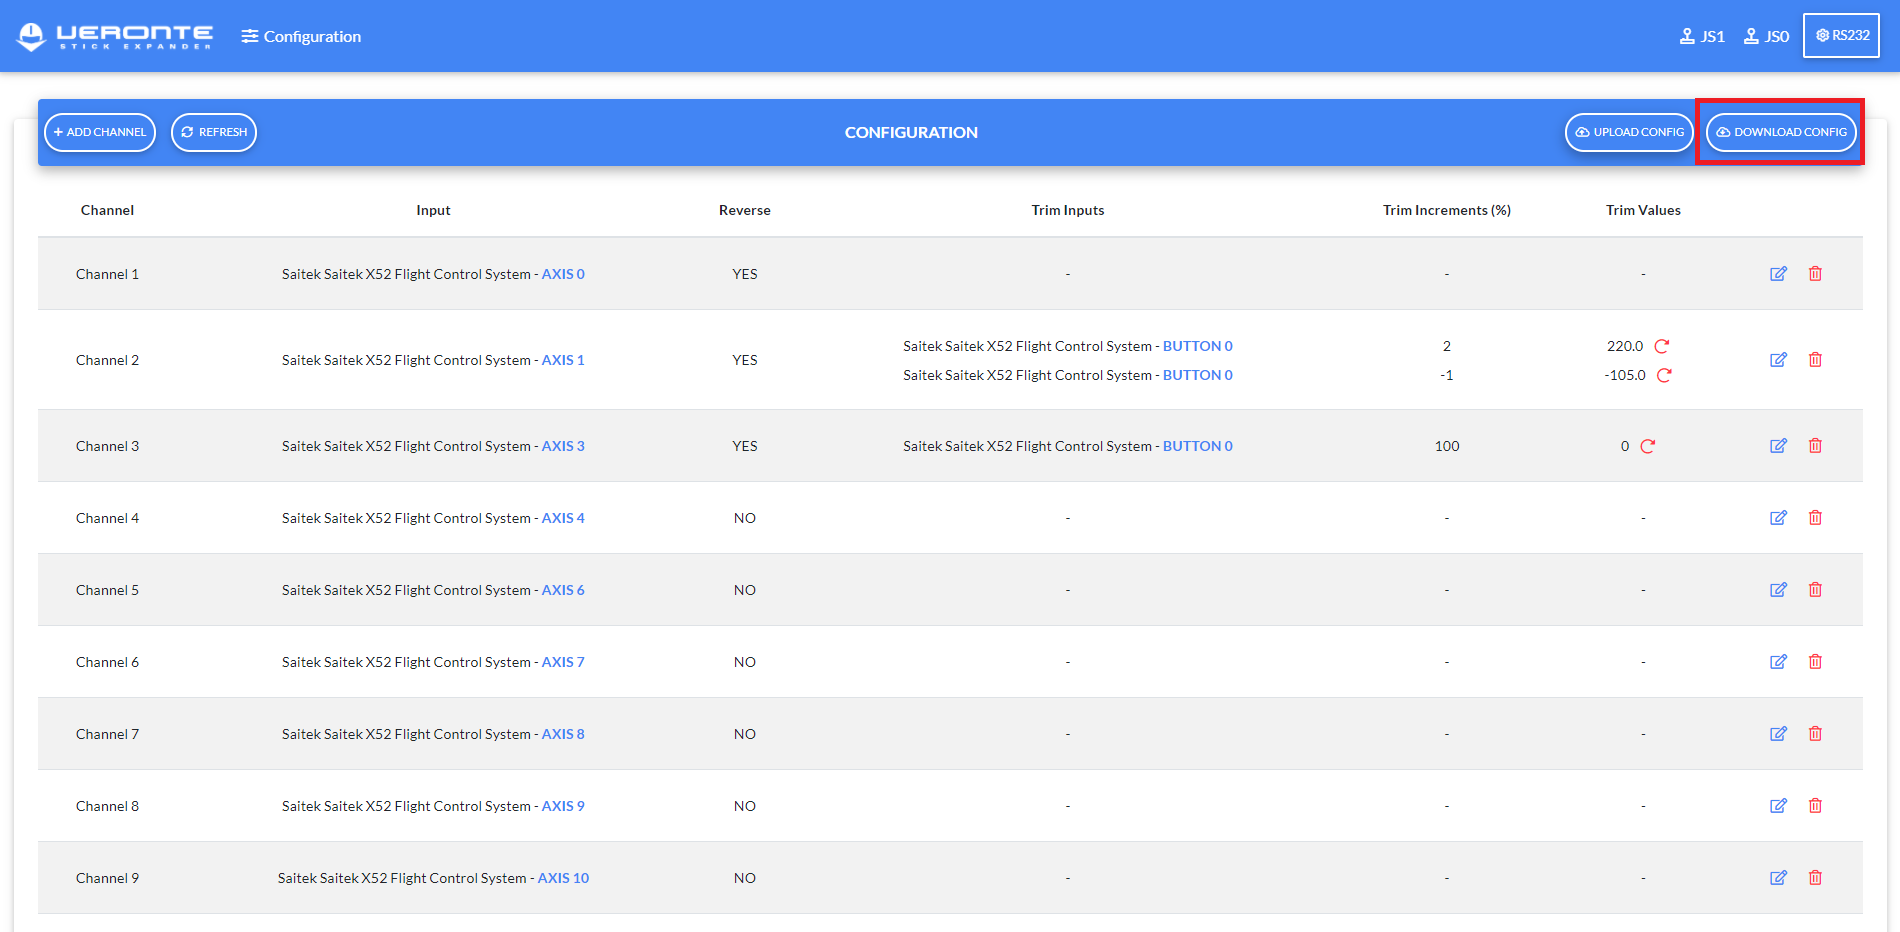The width and height of the screenshot is (1900, 932).
Task: Delete Channel 6 with trash icon
Action: (1815, 662)
